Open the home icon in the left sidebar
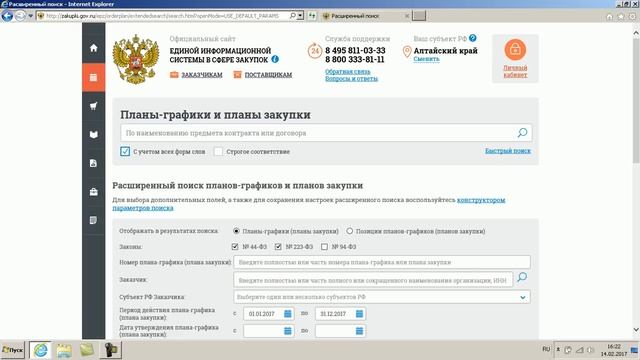This screenshot has height=360, width=640. pyautogui.click(x=93, y=48)
